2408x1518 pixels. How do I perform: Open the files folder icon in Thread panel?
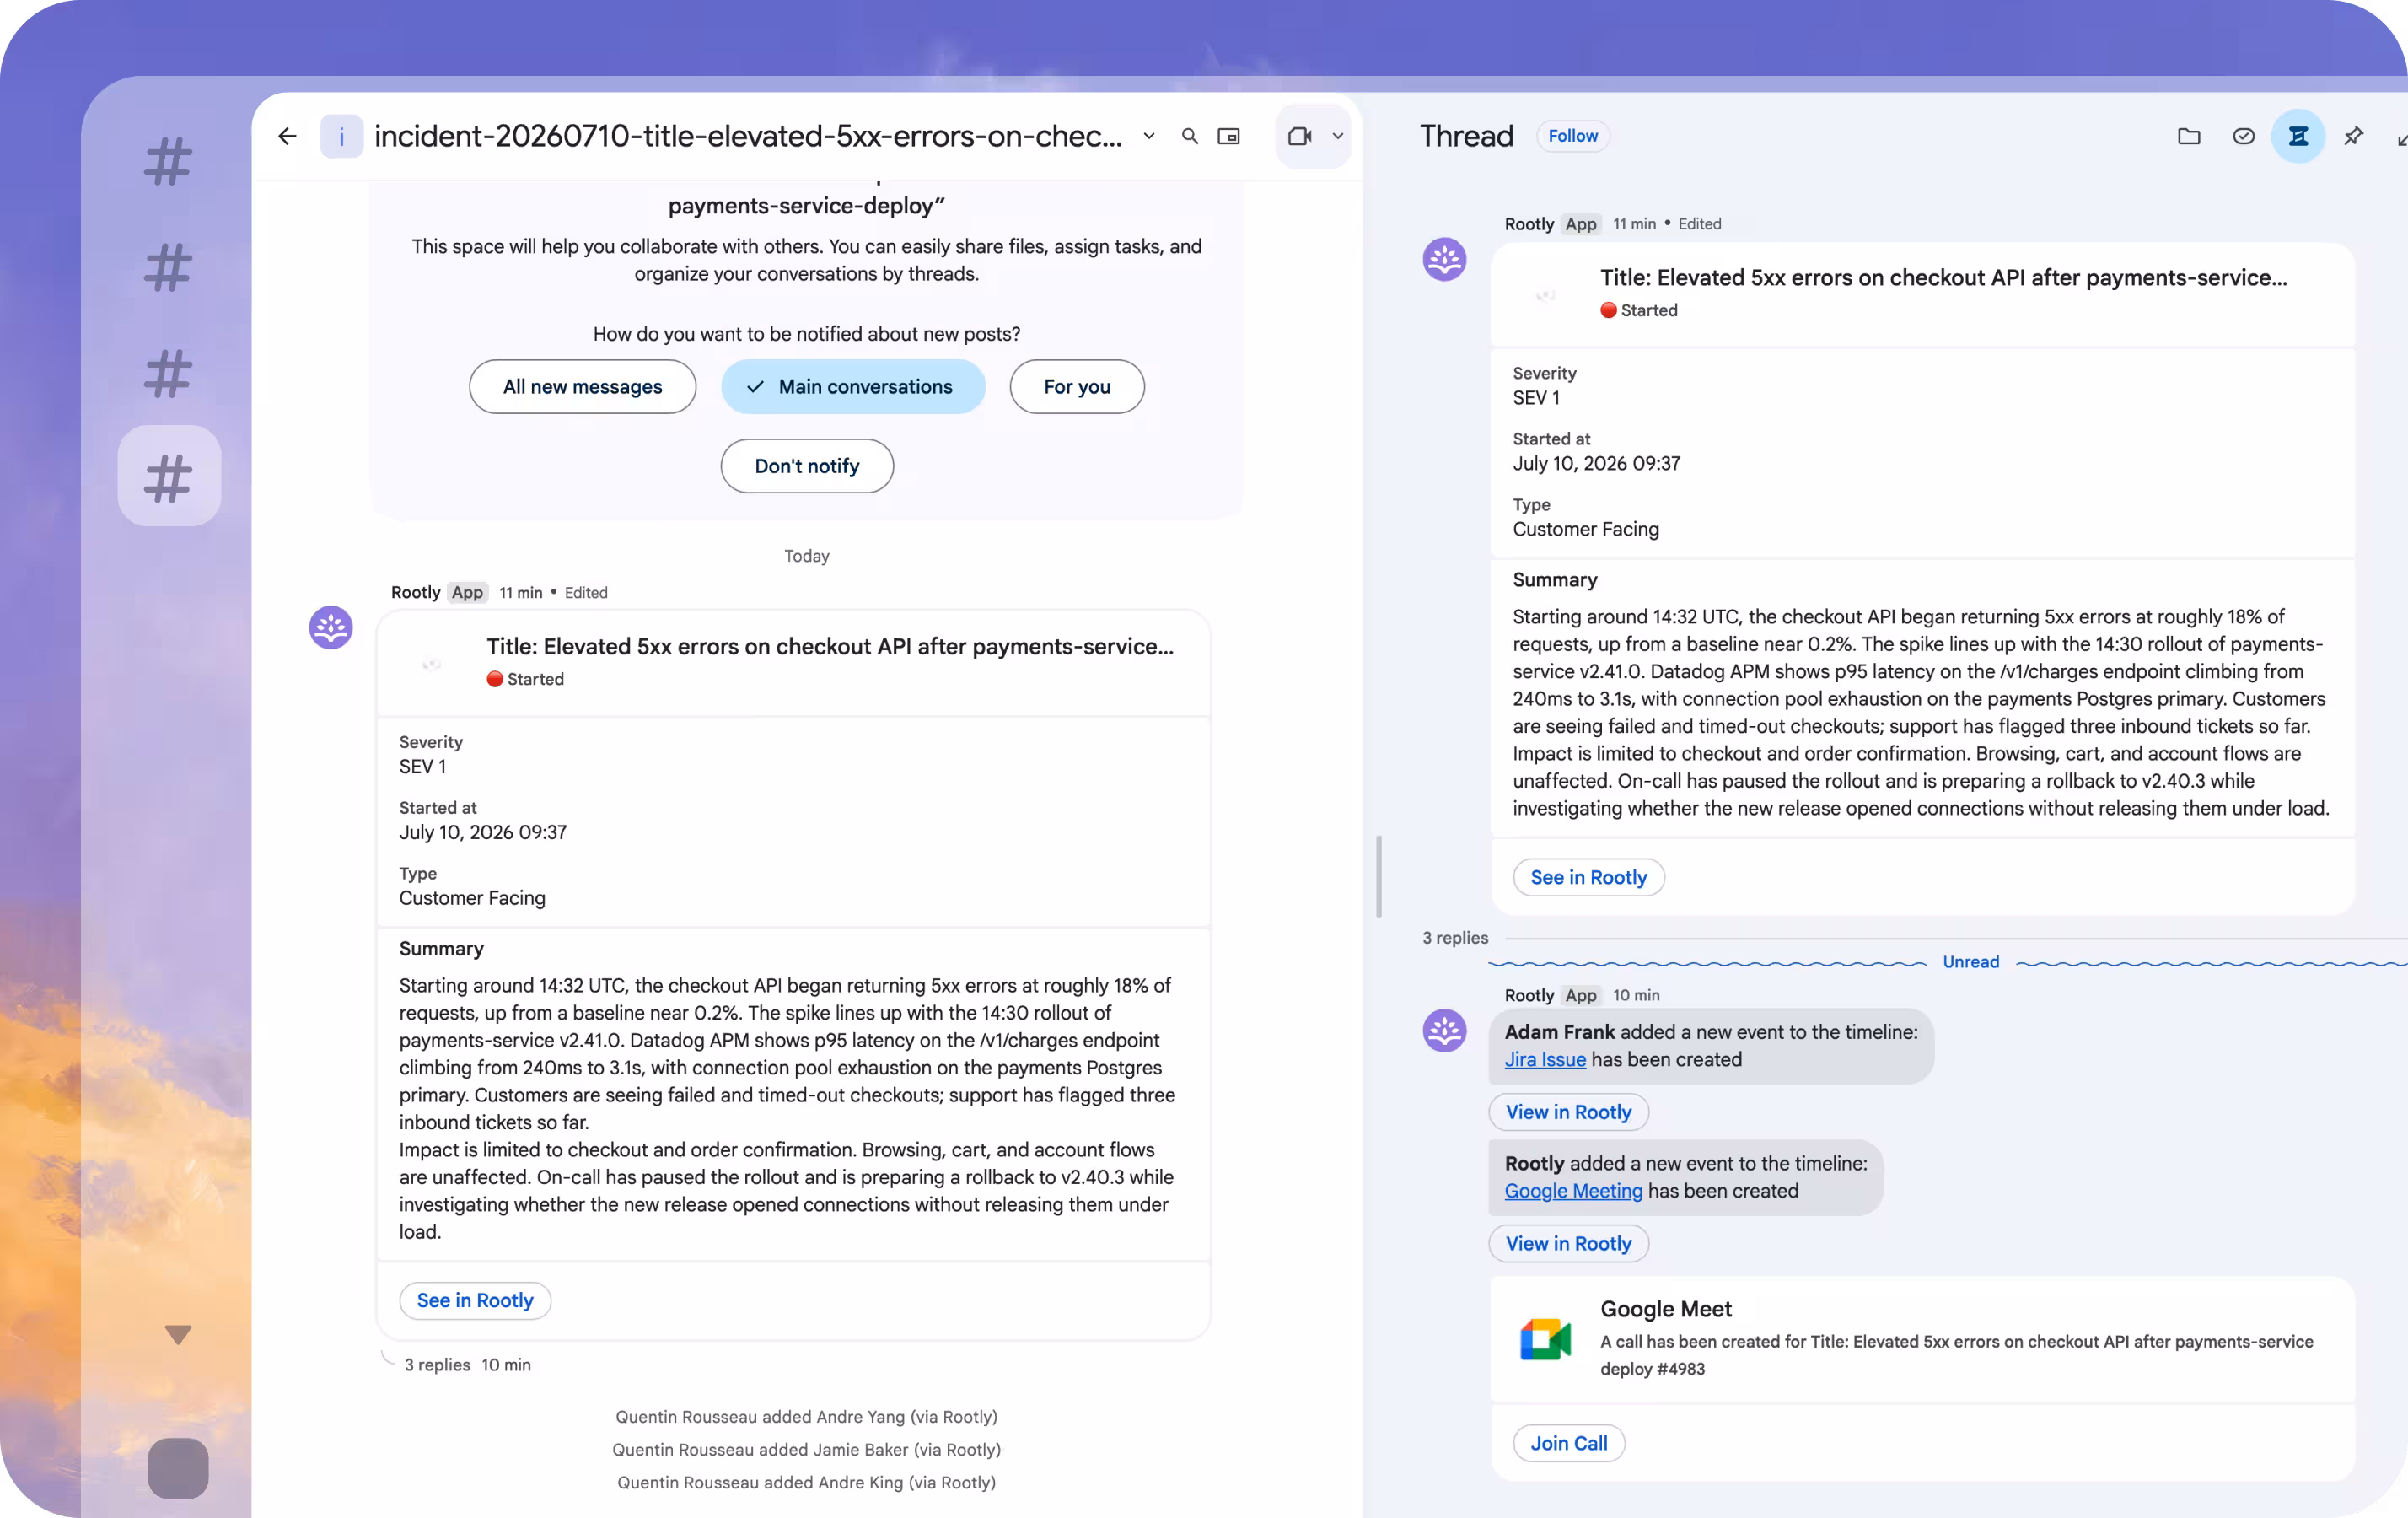tap(2189, 136)
